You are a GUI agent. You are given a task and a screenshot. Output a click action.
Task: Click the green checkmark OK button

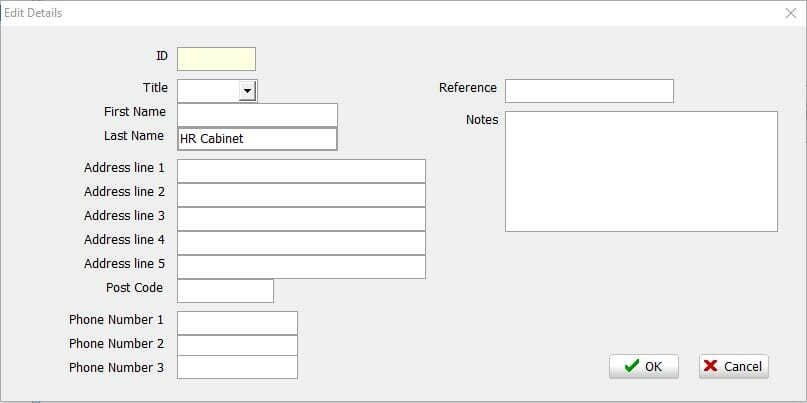643,366
